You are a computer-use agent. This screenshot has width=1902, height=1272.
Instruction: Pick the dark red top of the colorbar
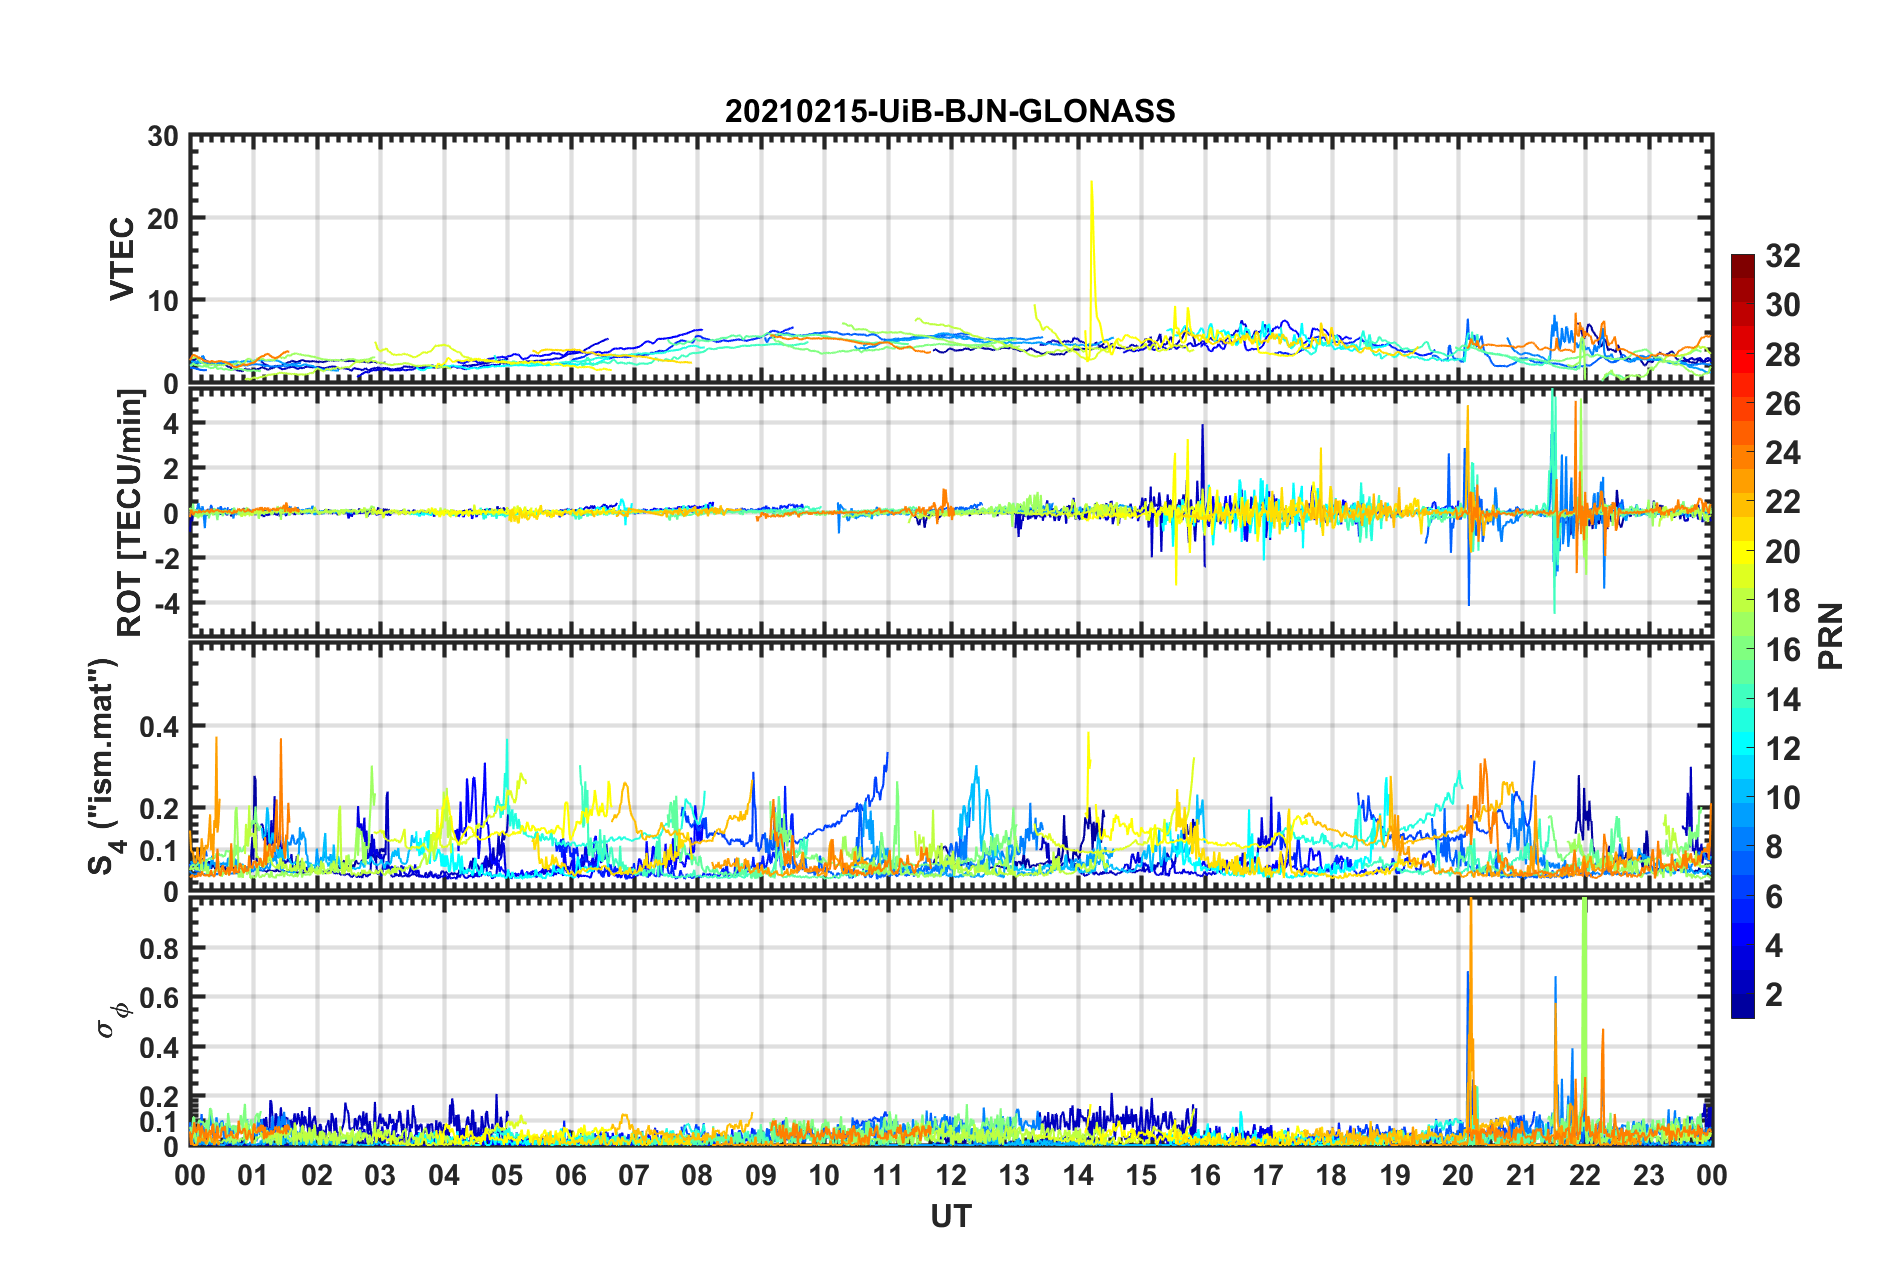pos(1742,262)
